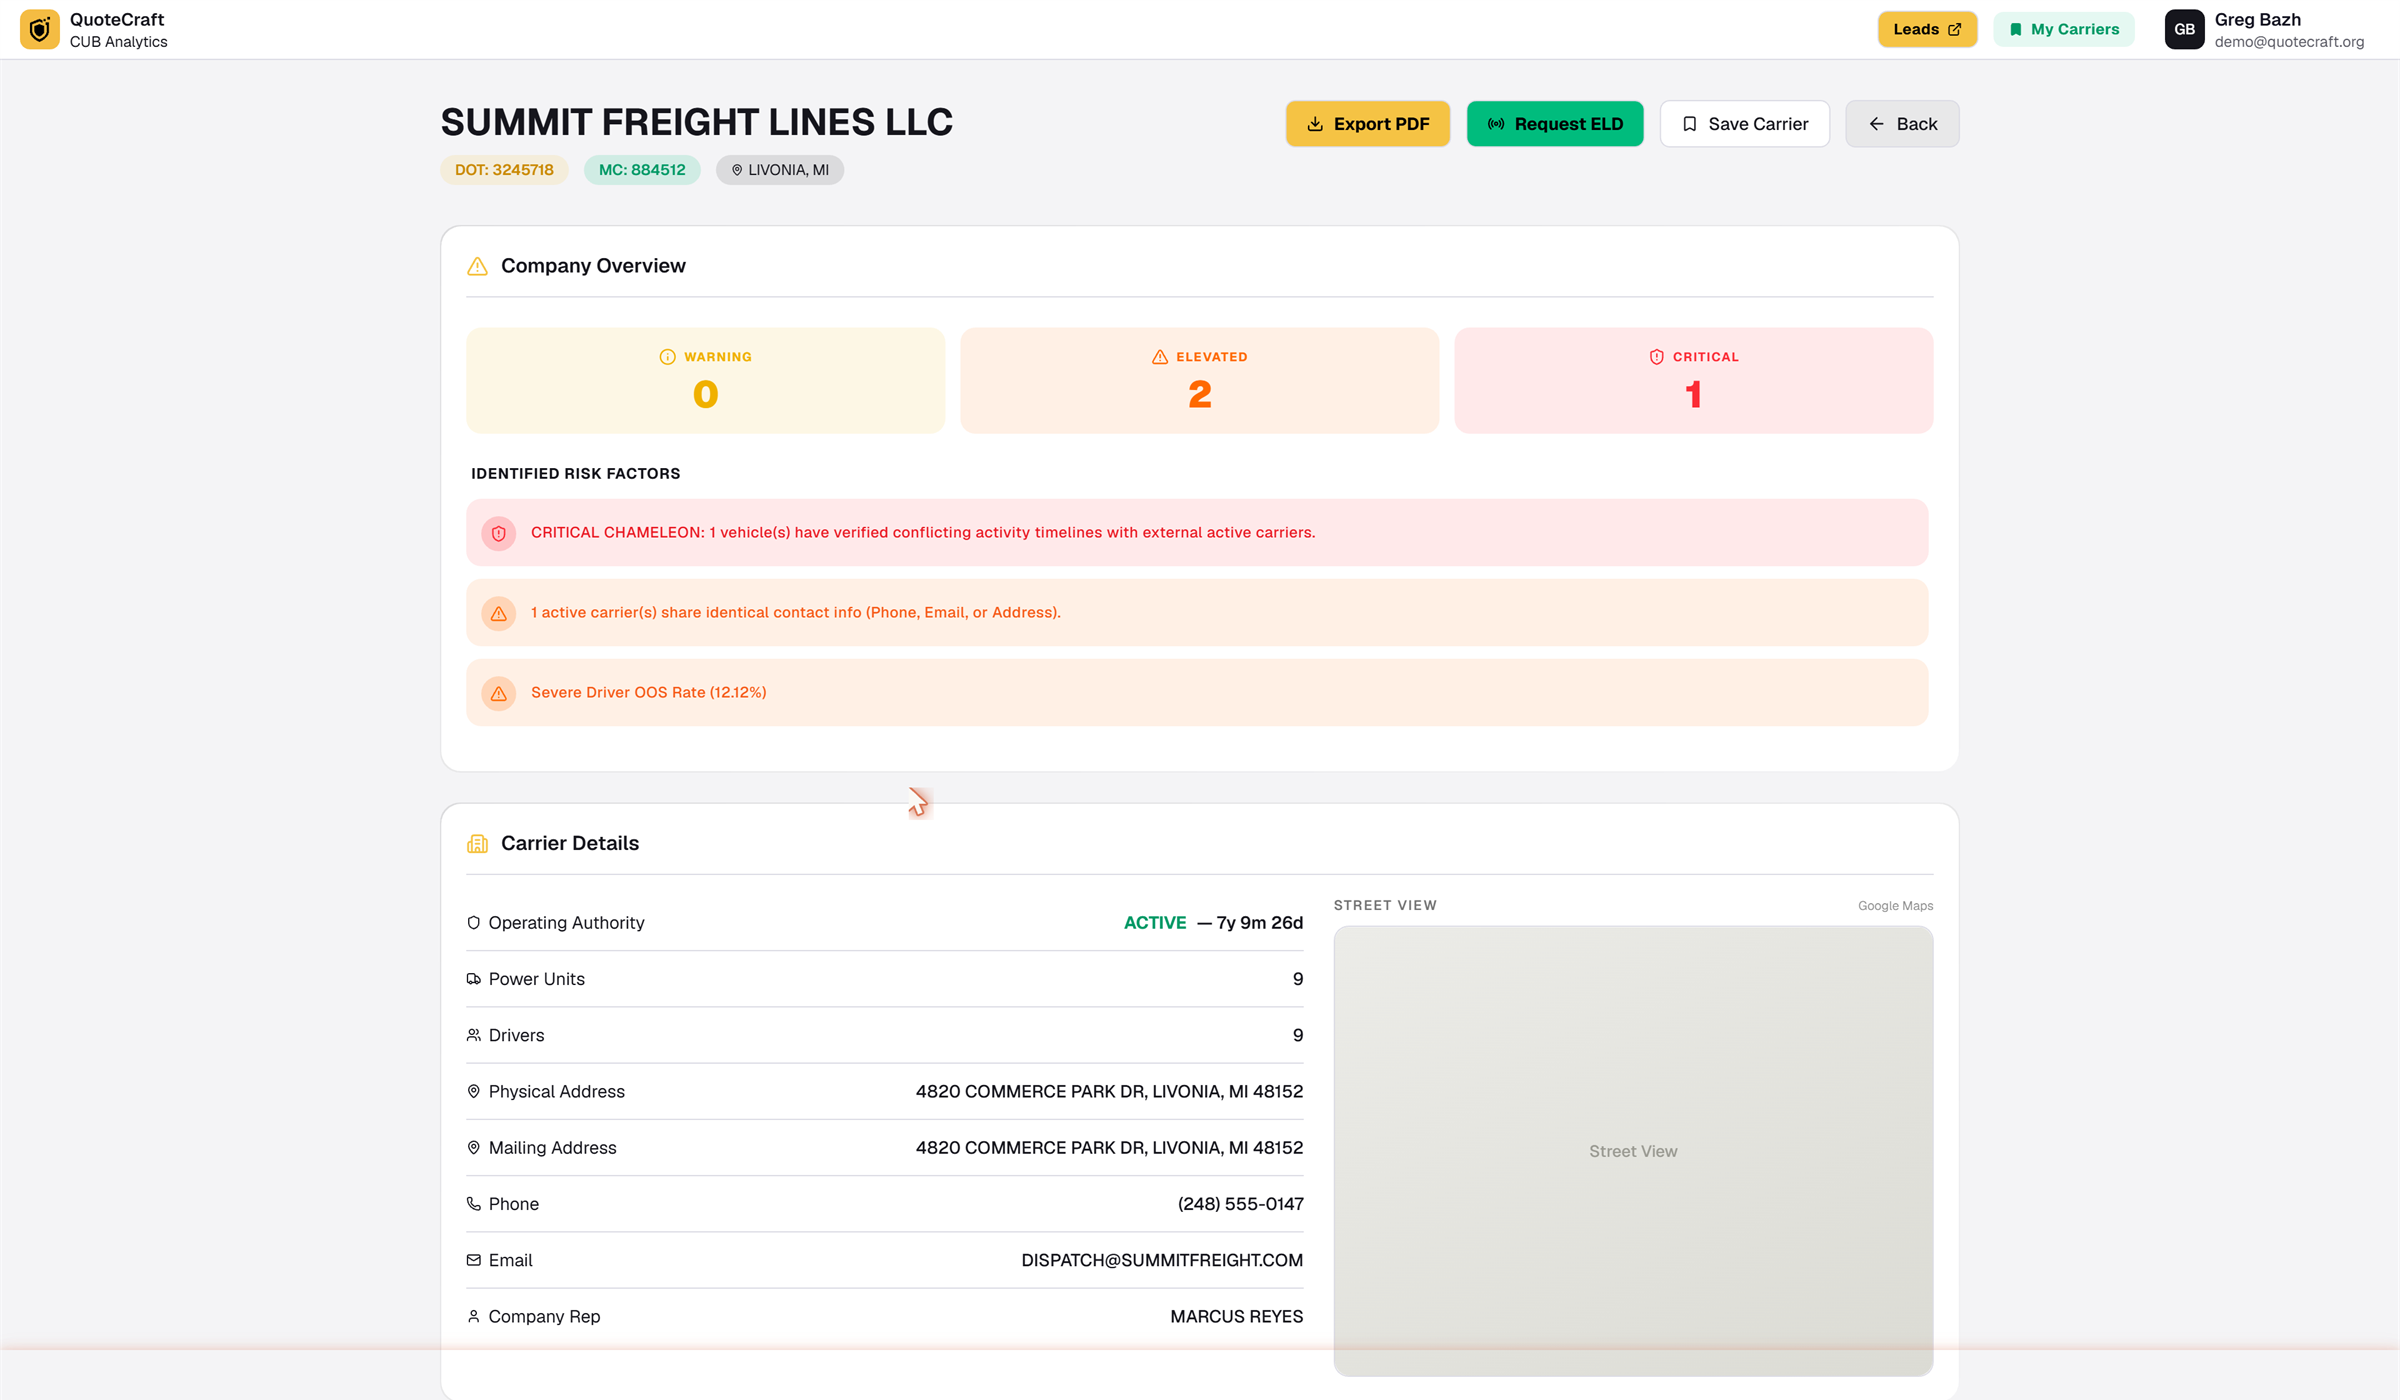2400x1400 pixels.
Task: Open the CRITICAL CHAMELEON risk factor text
Action: point(923,532)
